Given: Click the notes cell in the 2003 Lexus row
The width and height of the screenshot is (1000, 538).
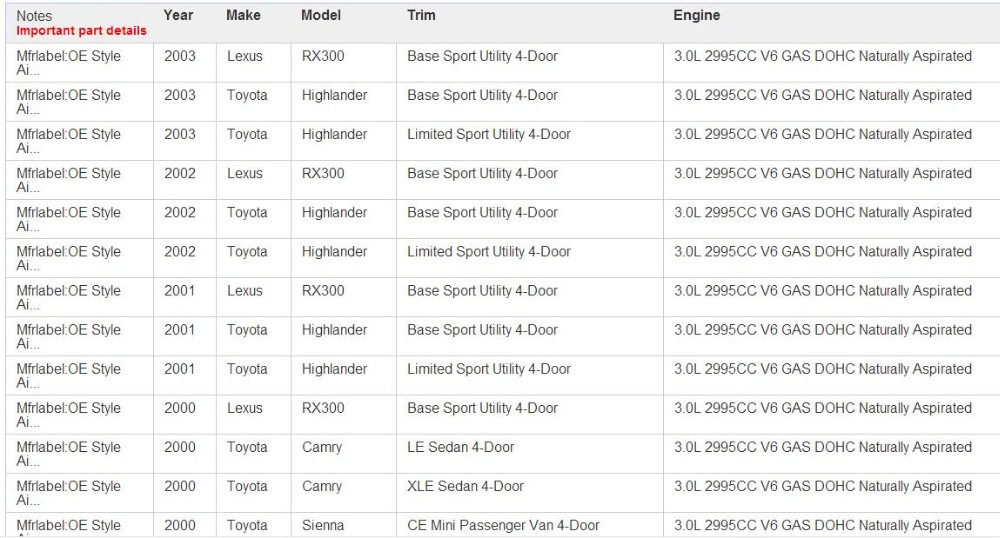Looking at the screenshot, I should click(x=68, y=62).
